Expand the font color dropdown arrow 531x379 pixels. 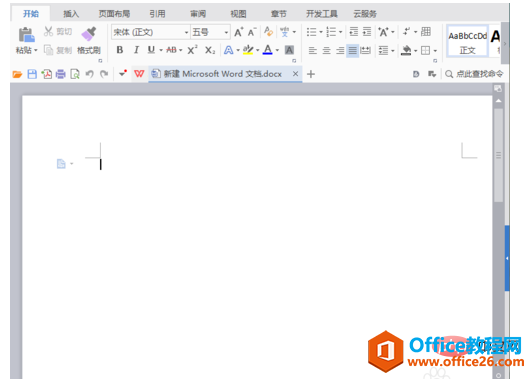[x=277, y=50]
